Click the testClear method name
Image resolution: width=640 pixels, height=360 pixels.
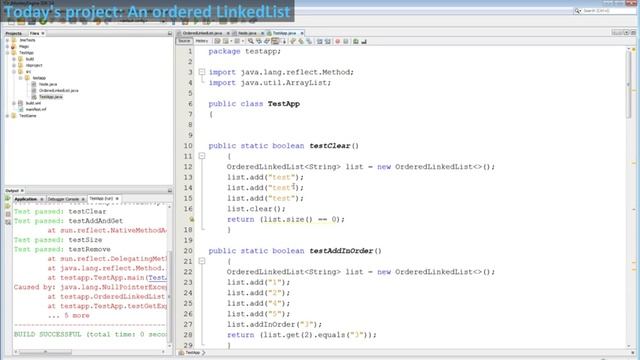coord(330,146)
